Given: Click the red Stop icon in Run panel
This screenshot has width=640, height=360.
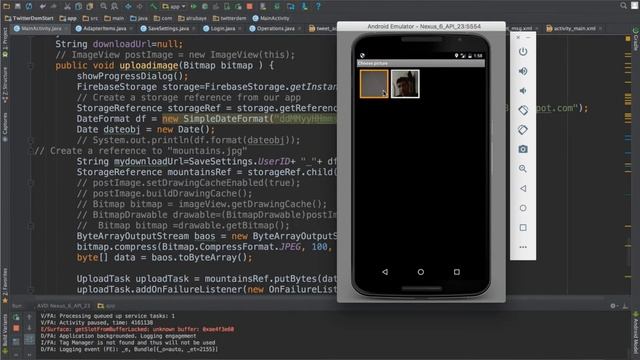Looking at the screenshot, I should click(16, 328).
